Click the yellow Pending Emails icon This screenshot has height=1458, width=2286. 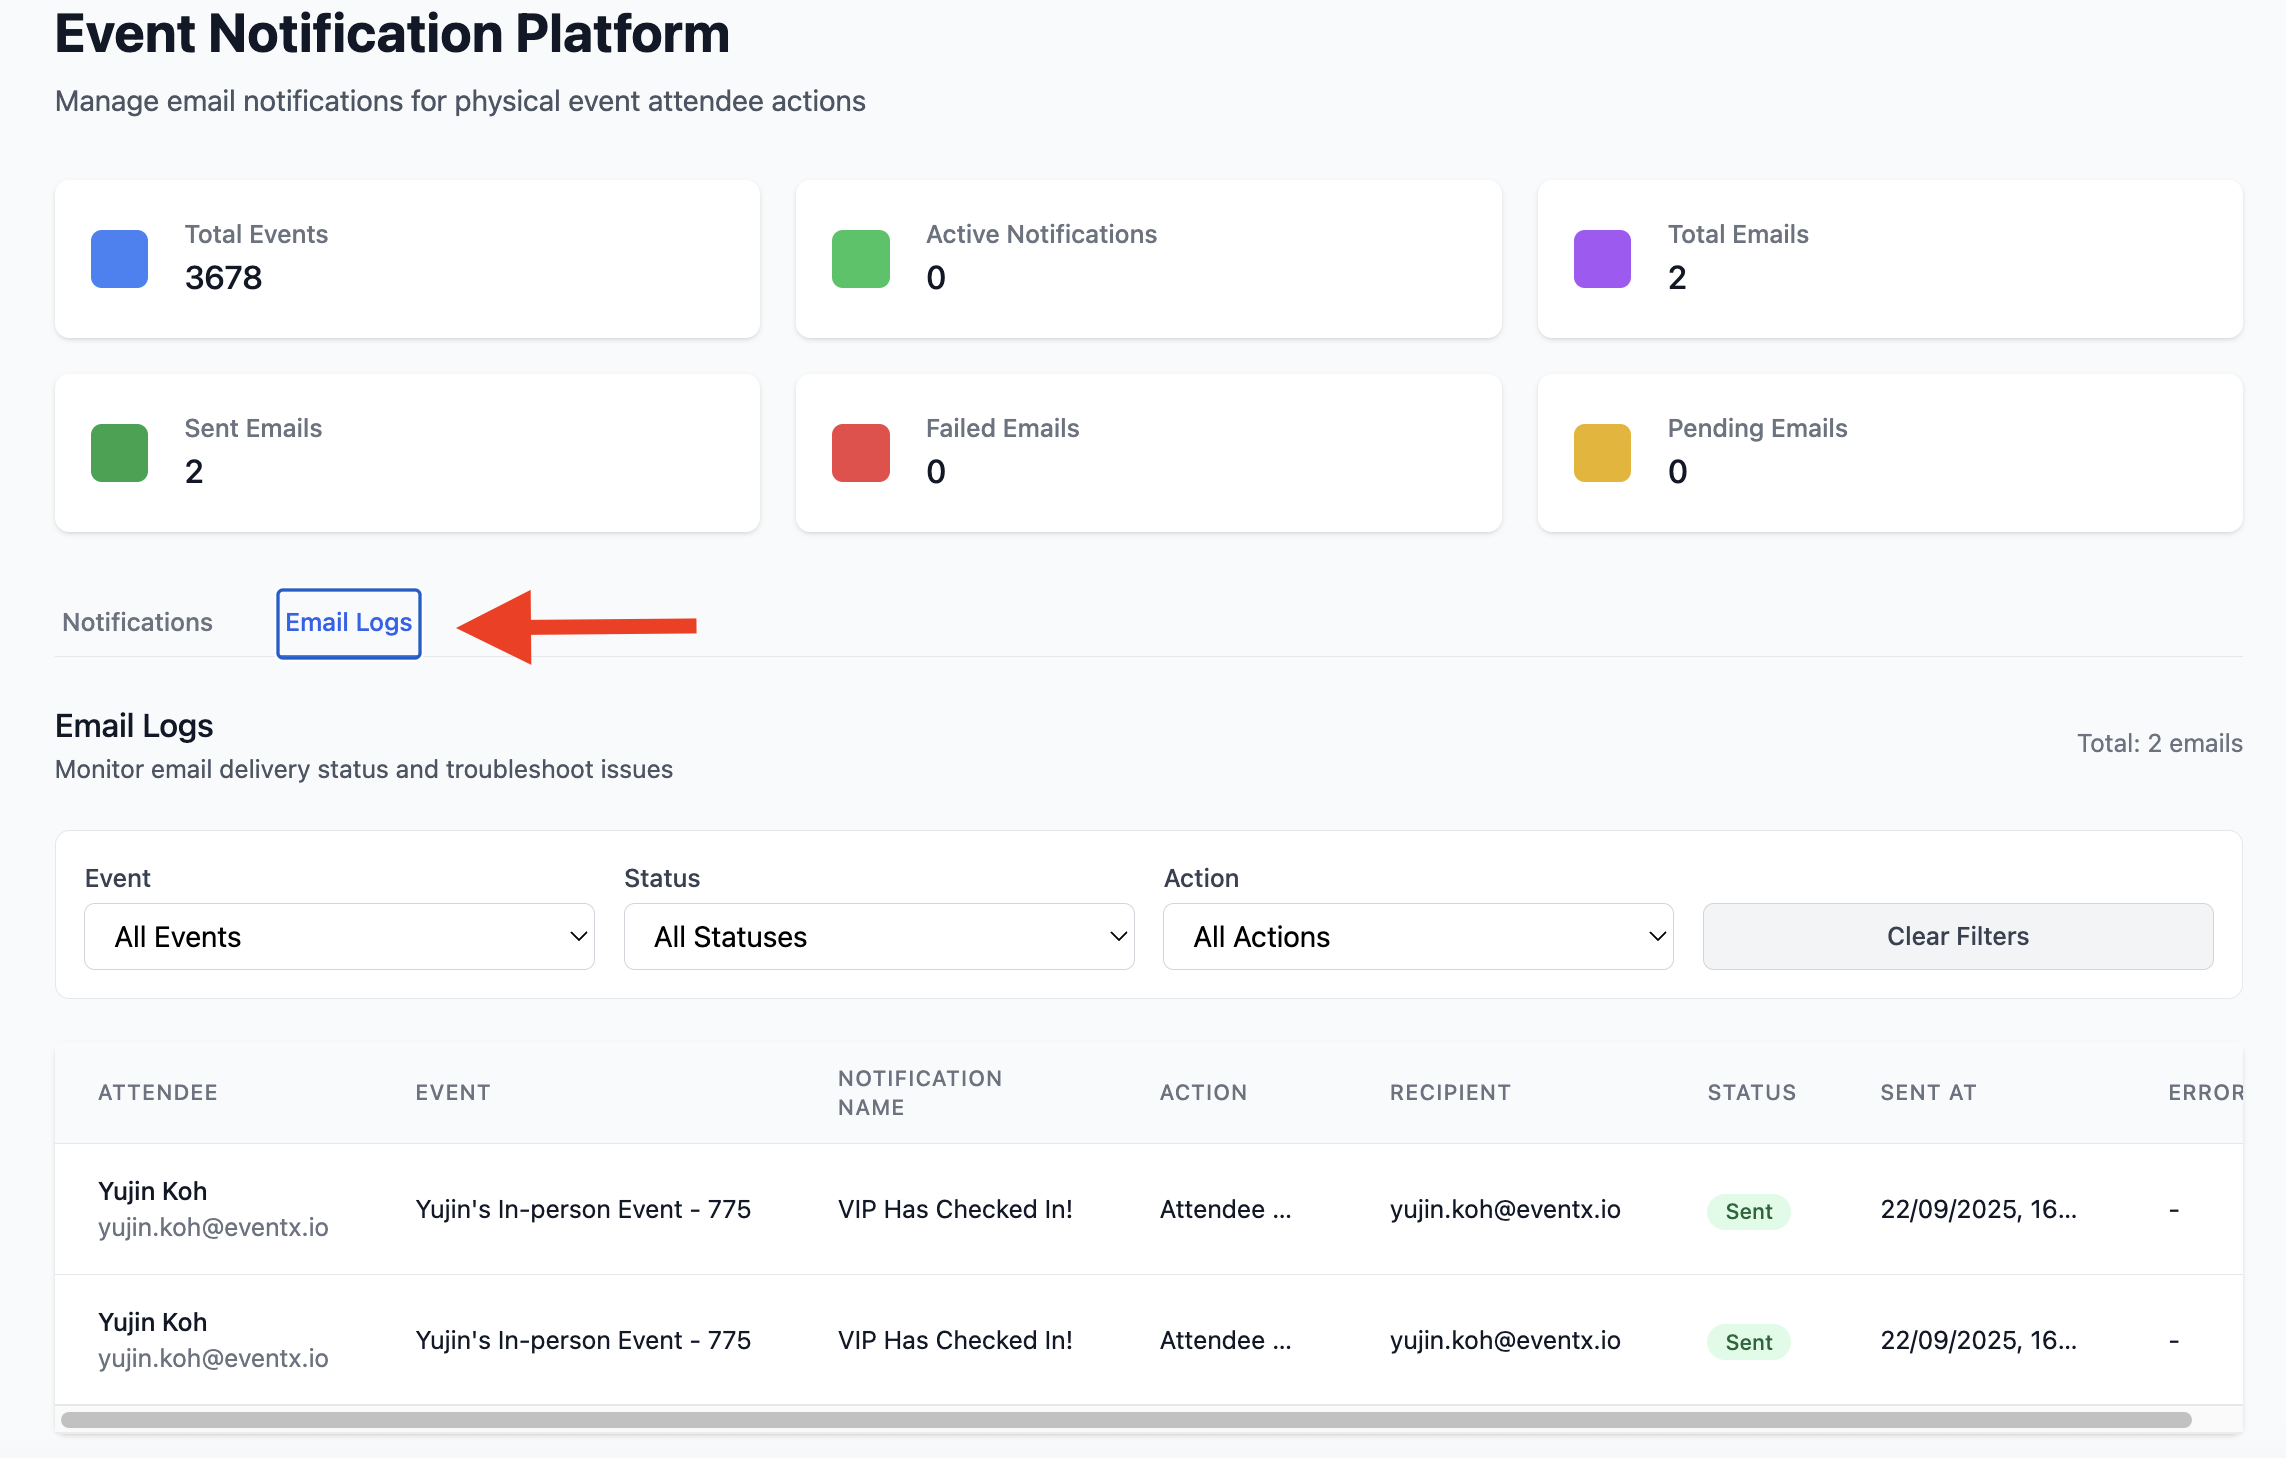[1602, 453]
